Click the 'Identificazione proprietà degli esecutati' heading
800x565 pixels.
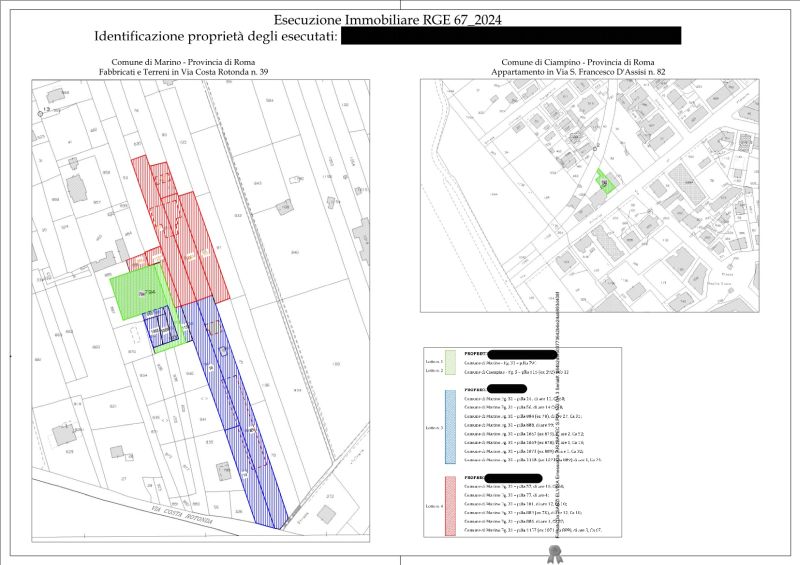pos(214,36)
